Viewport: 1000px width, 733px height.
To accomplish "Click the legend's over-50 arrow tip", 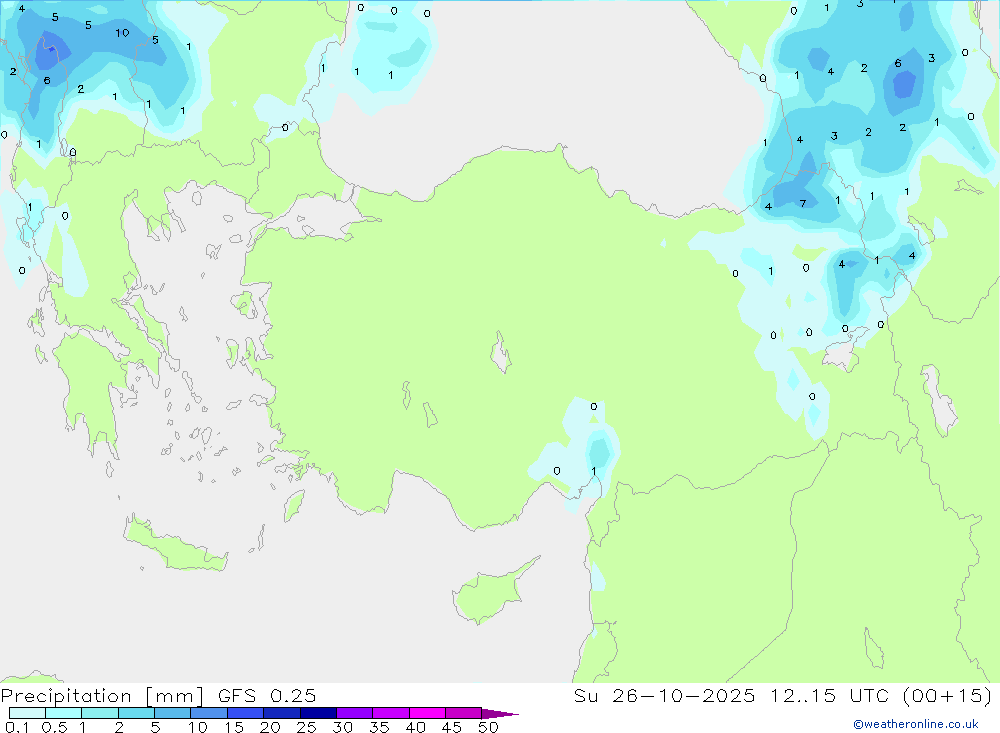I will tap(500, 713).
